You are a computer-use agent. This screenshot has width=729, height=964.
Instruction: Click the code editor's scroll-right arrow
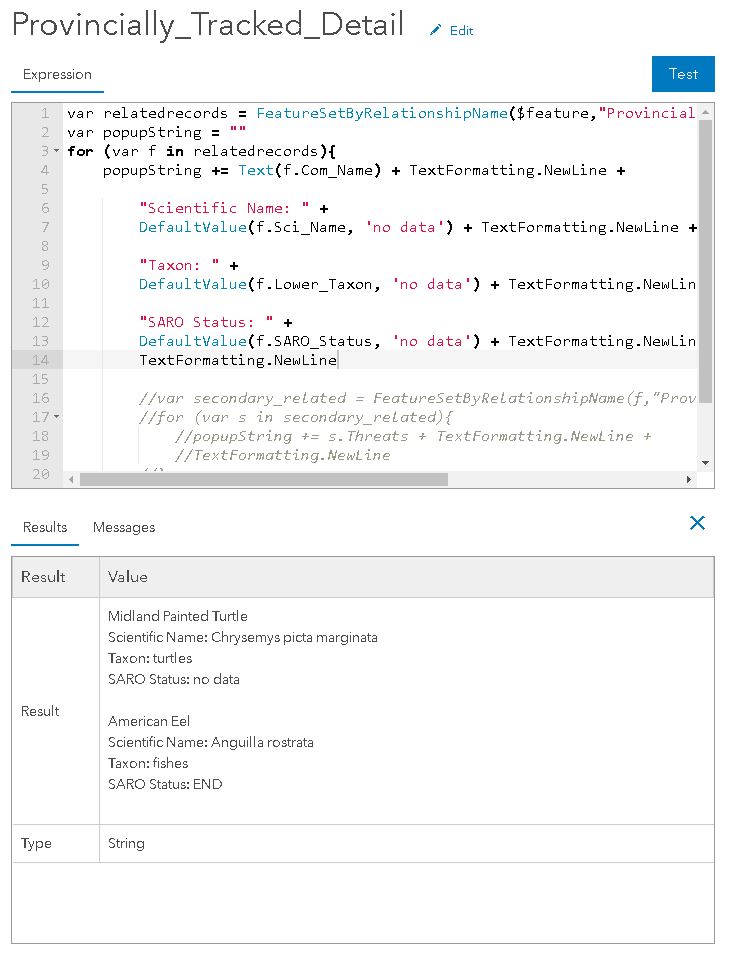coord(688,480)
